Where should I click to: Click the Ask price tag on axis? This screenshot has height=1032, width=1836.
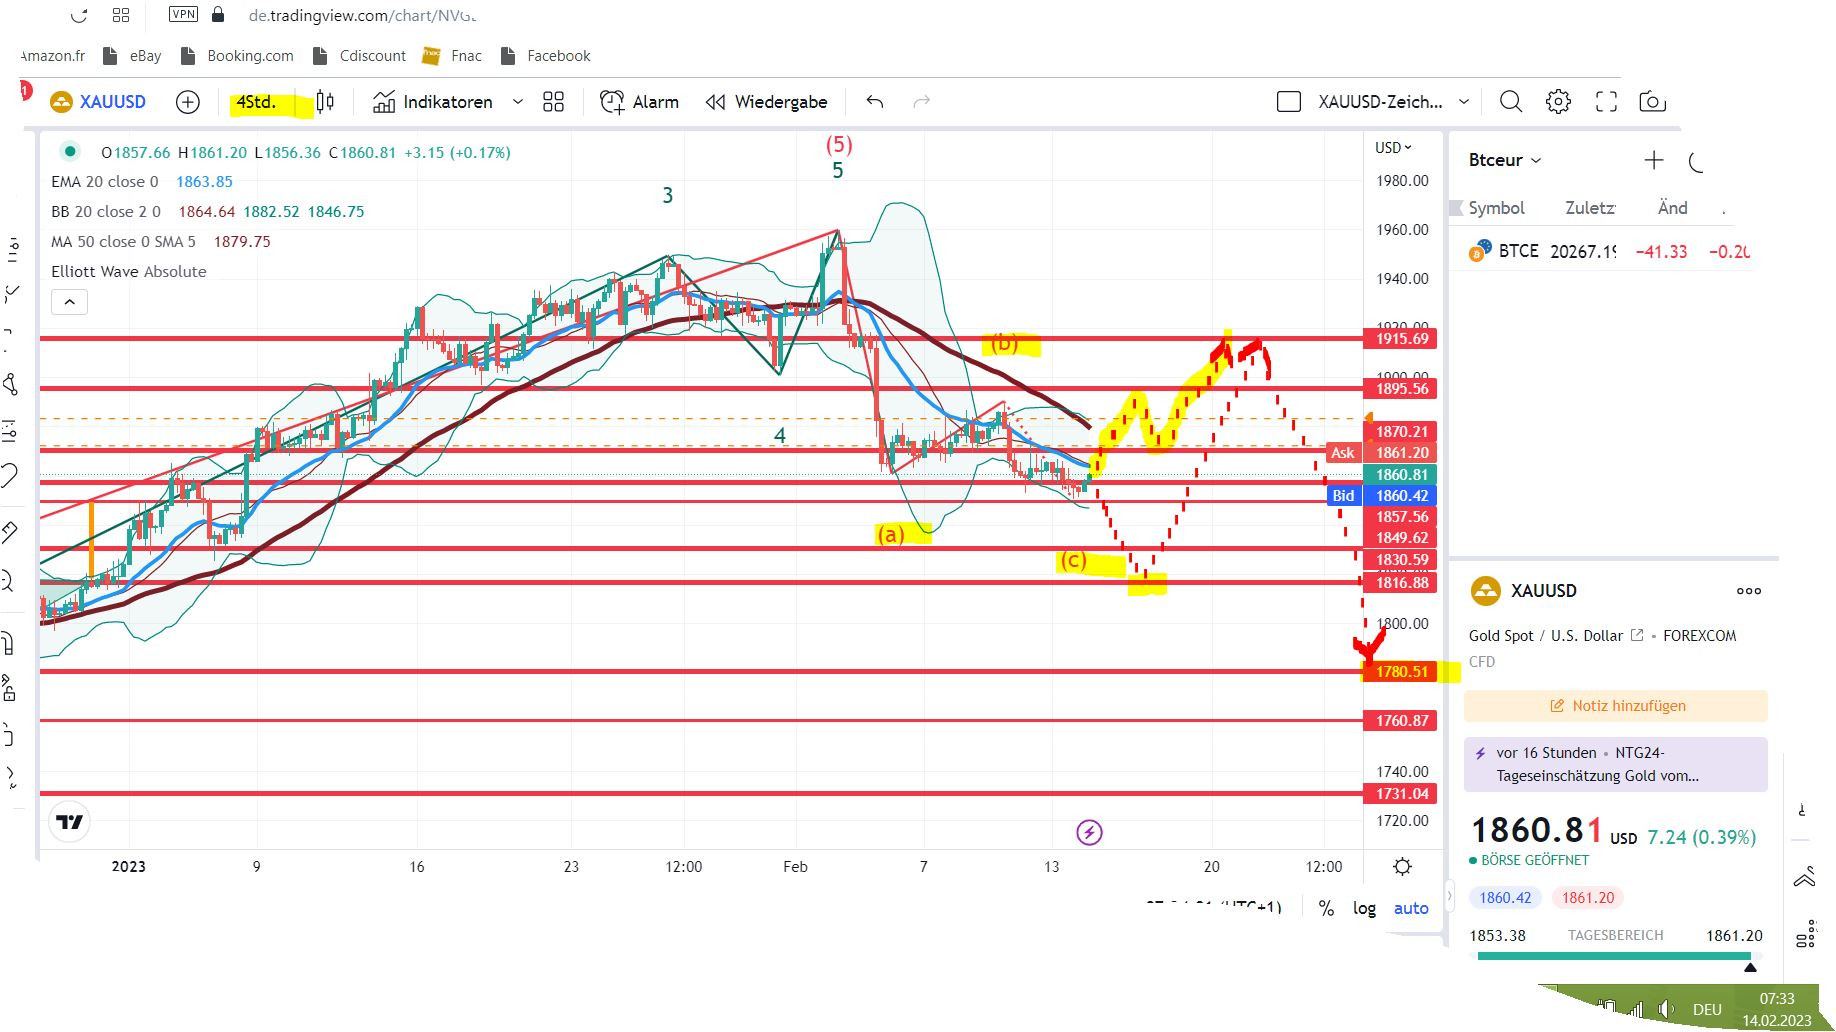tap(1342, 453)
